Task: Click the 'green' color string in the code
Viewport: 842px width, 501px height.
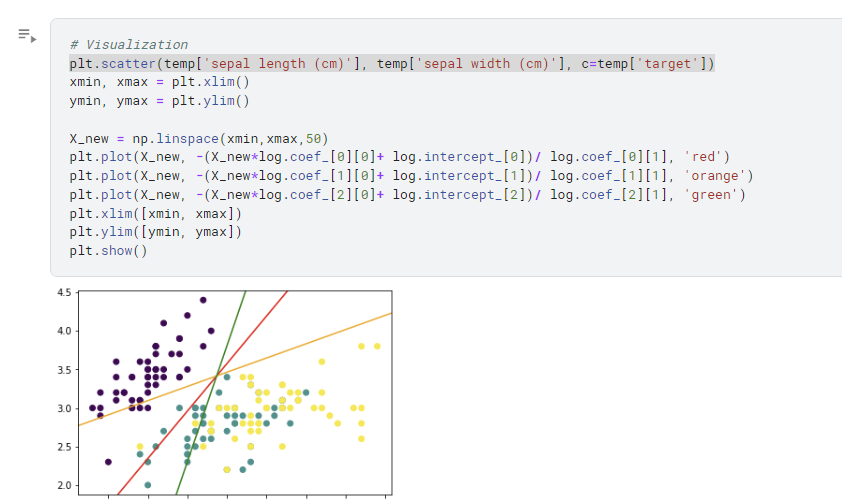Action: pyautogui.click(x=710, y=194)
